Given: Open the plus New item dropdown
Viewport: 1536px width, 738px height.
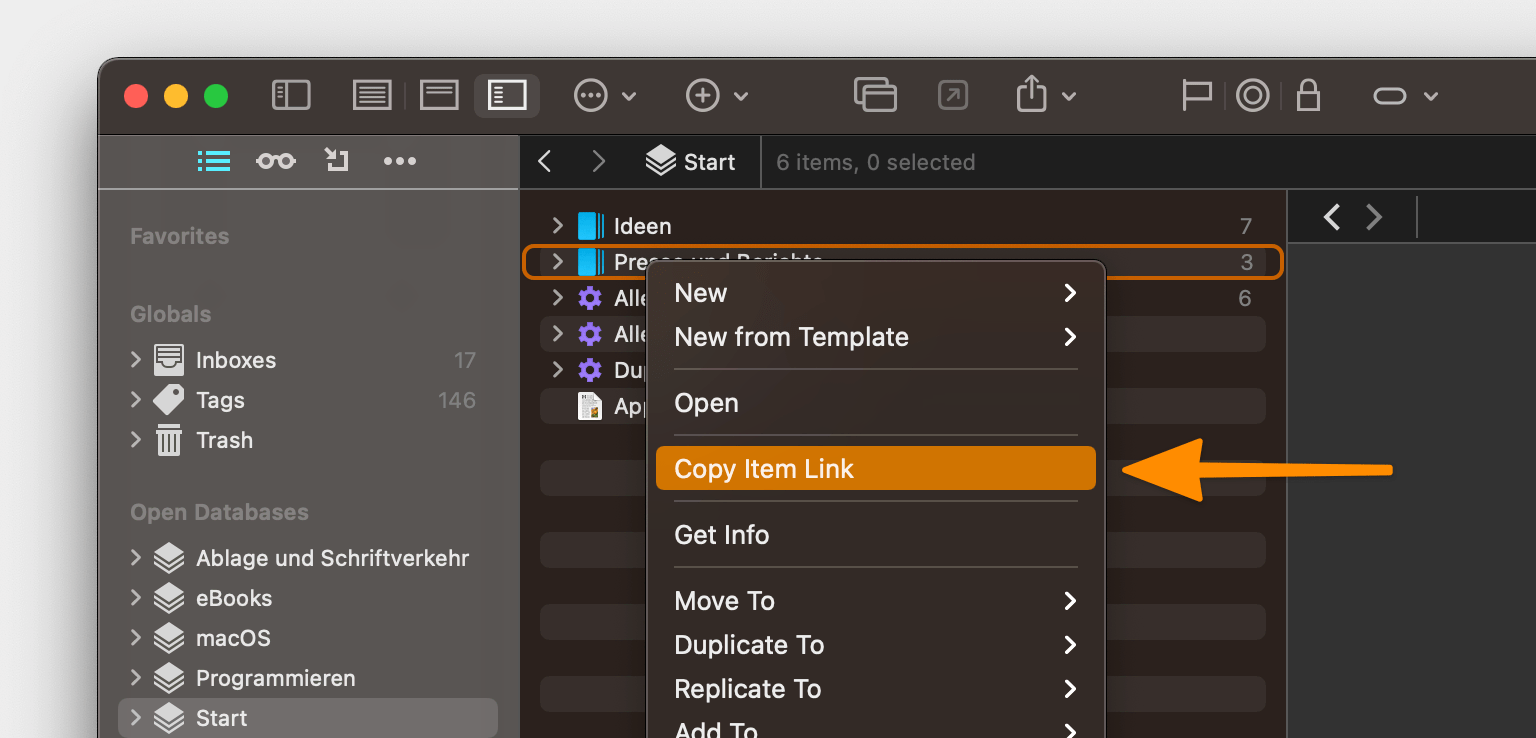Looking at the screenshot, I should pyautogui.click(x=717, y=96).
